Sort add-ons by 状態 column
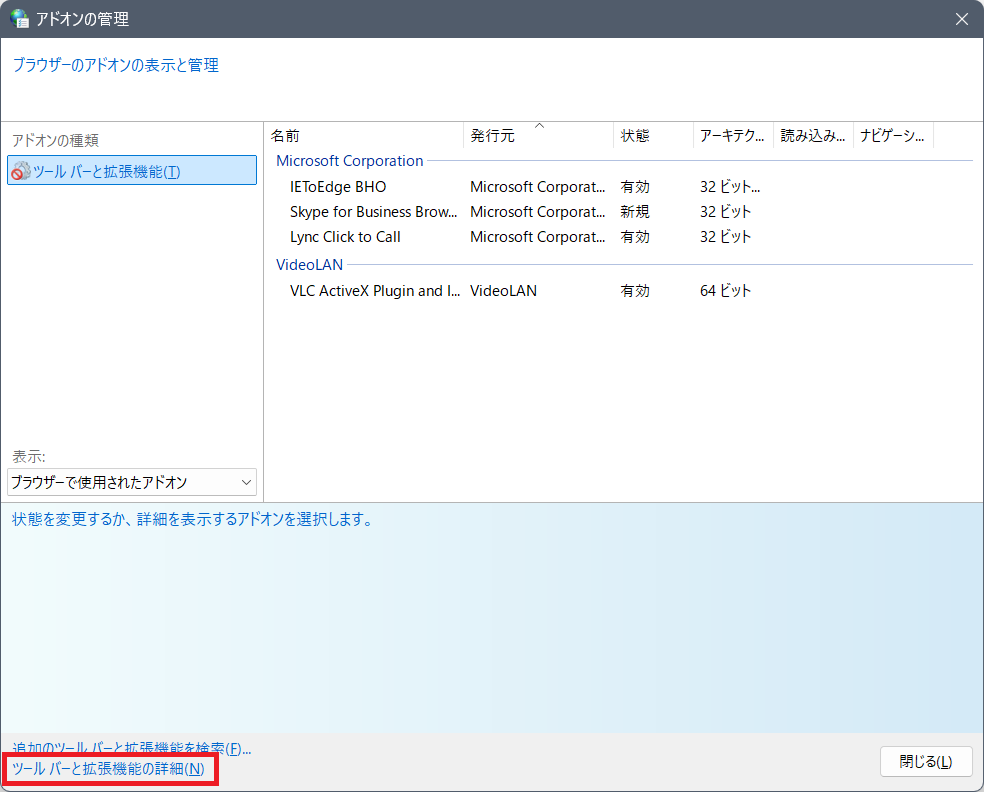 point(652,136)
